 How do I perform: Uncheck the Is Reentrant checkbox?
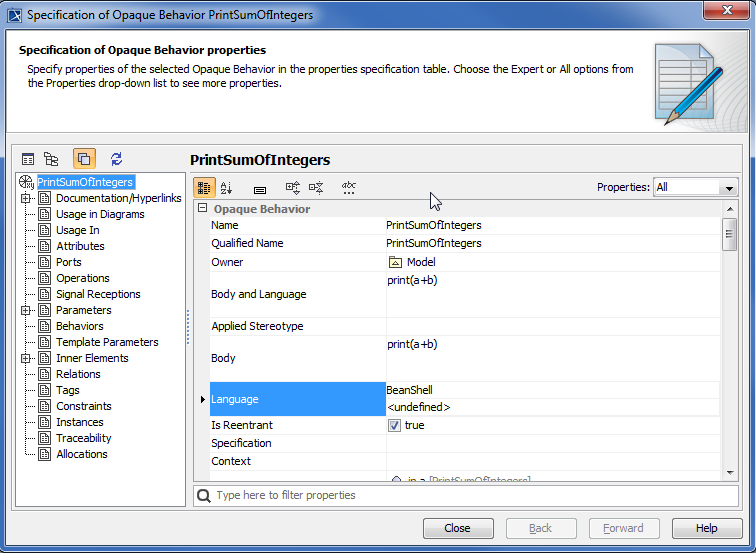(x=395, y=425)
